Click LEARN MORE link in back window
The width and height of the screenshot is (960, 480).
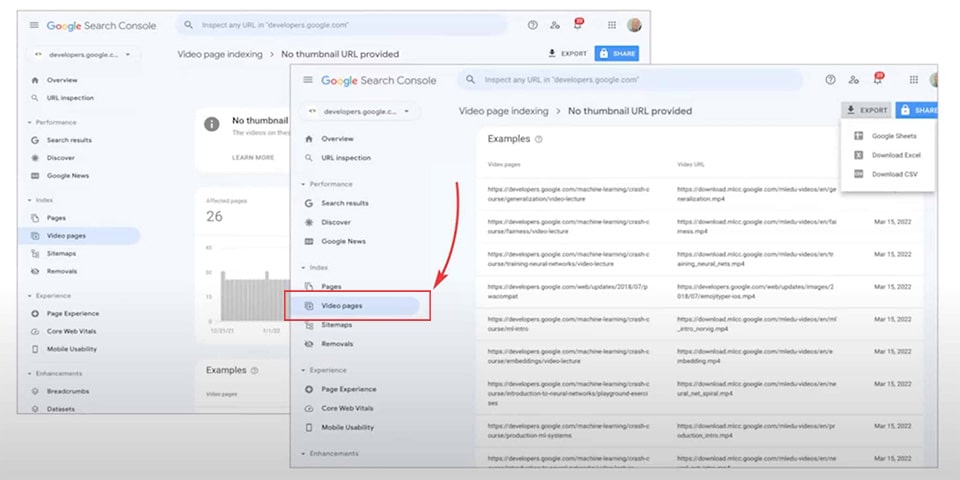[253, 157]
